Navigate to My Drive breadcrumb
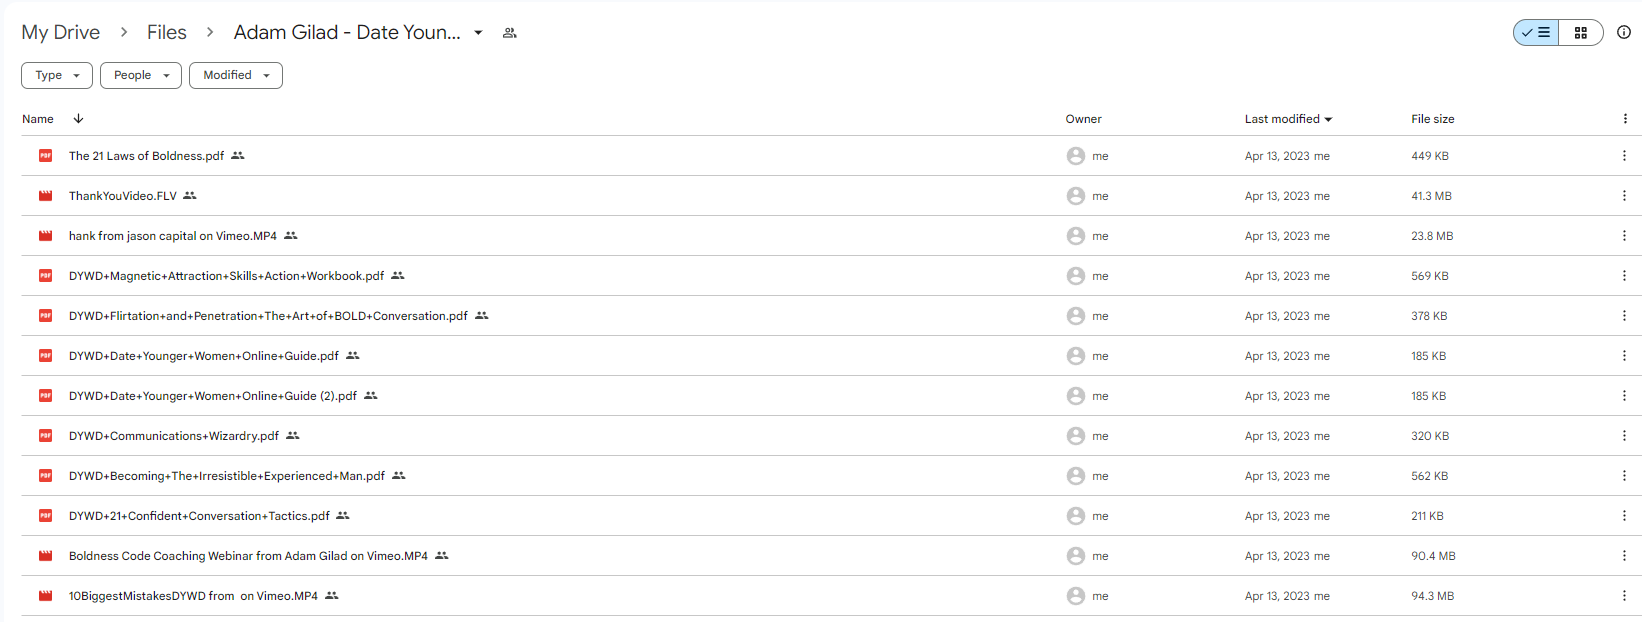This screenshot has width=1642, height=622. pyautogui.click(x=61, y=33)
